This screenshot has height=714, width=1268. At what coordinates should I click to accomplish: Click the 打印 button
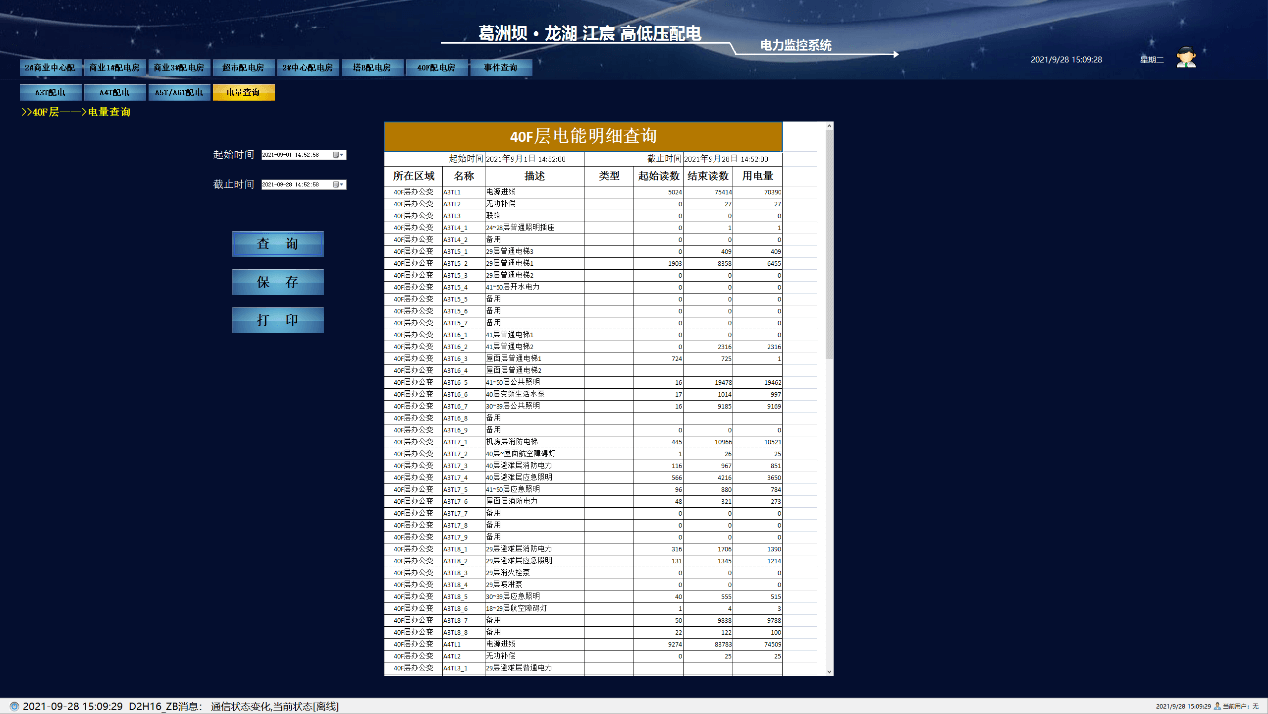pyautogui.click(x=278, y=320)
